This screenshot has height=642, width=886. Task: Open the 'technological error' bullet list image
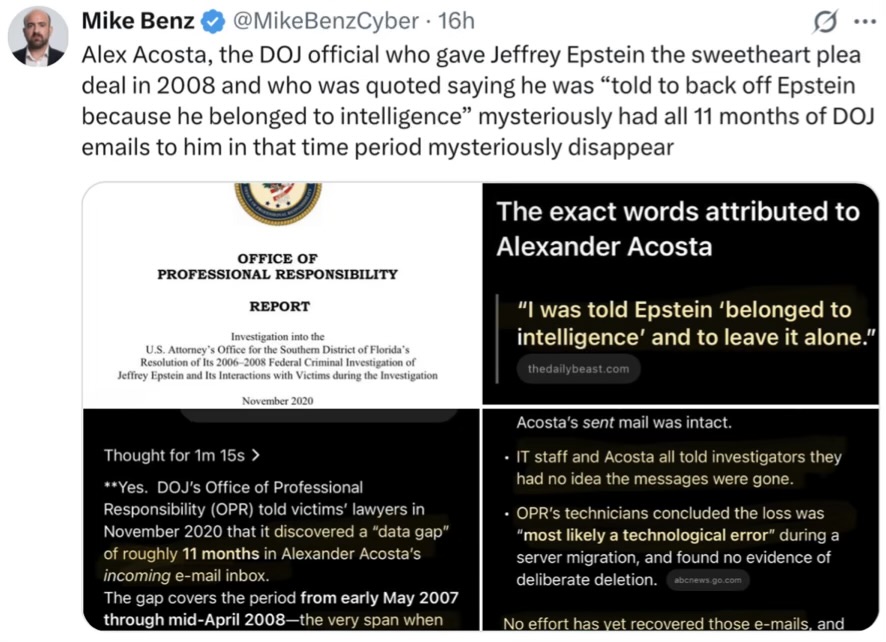[680, 519]
